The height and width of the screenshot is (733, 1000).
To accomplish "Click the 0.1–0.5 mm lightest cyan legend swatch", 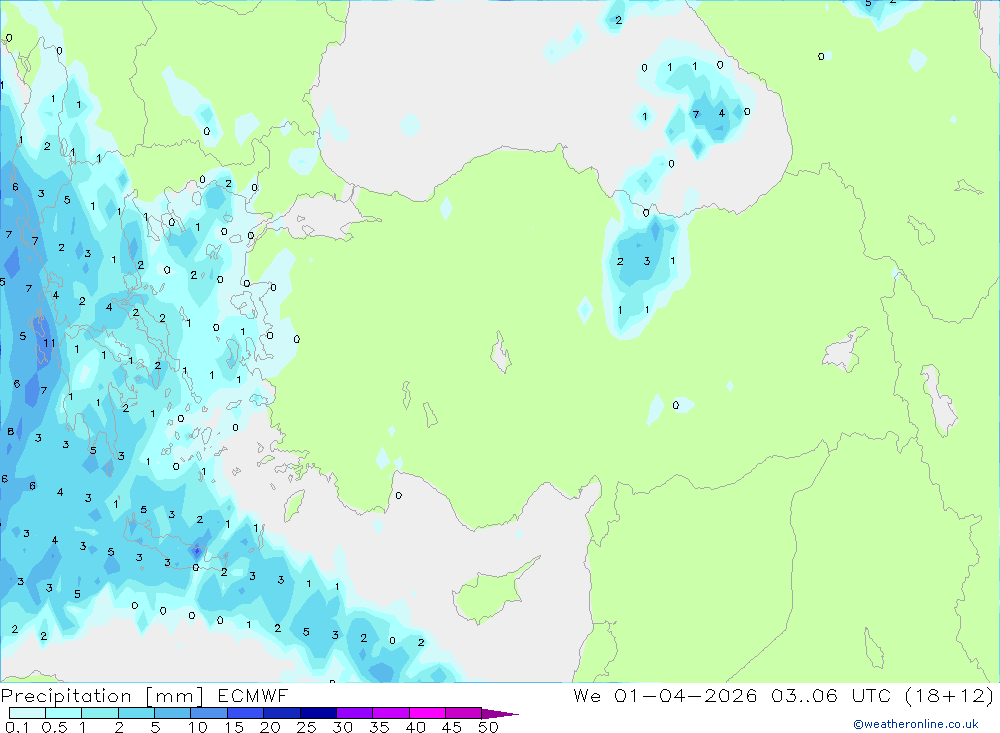I will coord(27,713).
